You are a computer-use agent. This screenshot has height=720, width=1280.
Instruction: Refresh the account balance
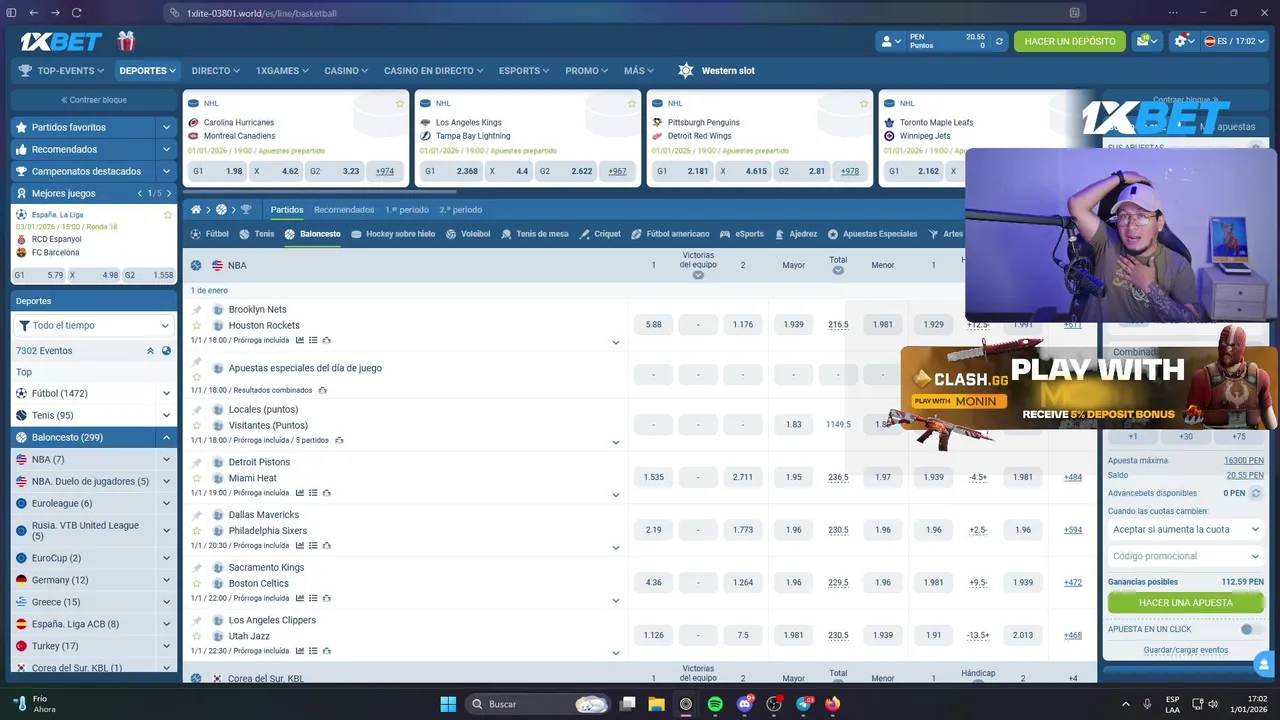point(999,41)
